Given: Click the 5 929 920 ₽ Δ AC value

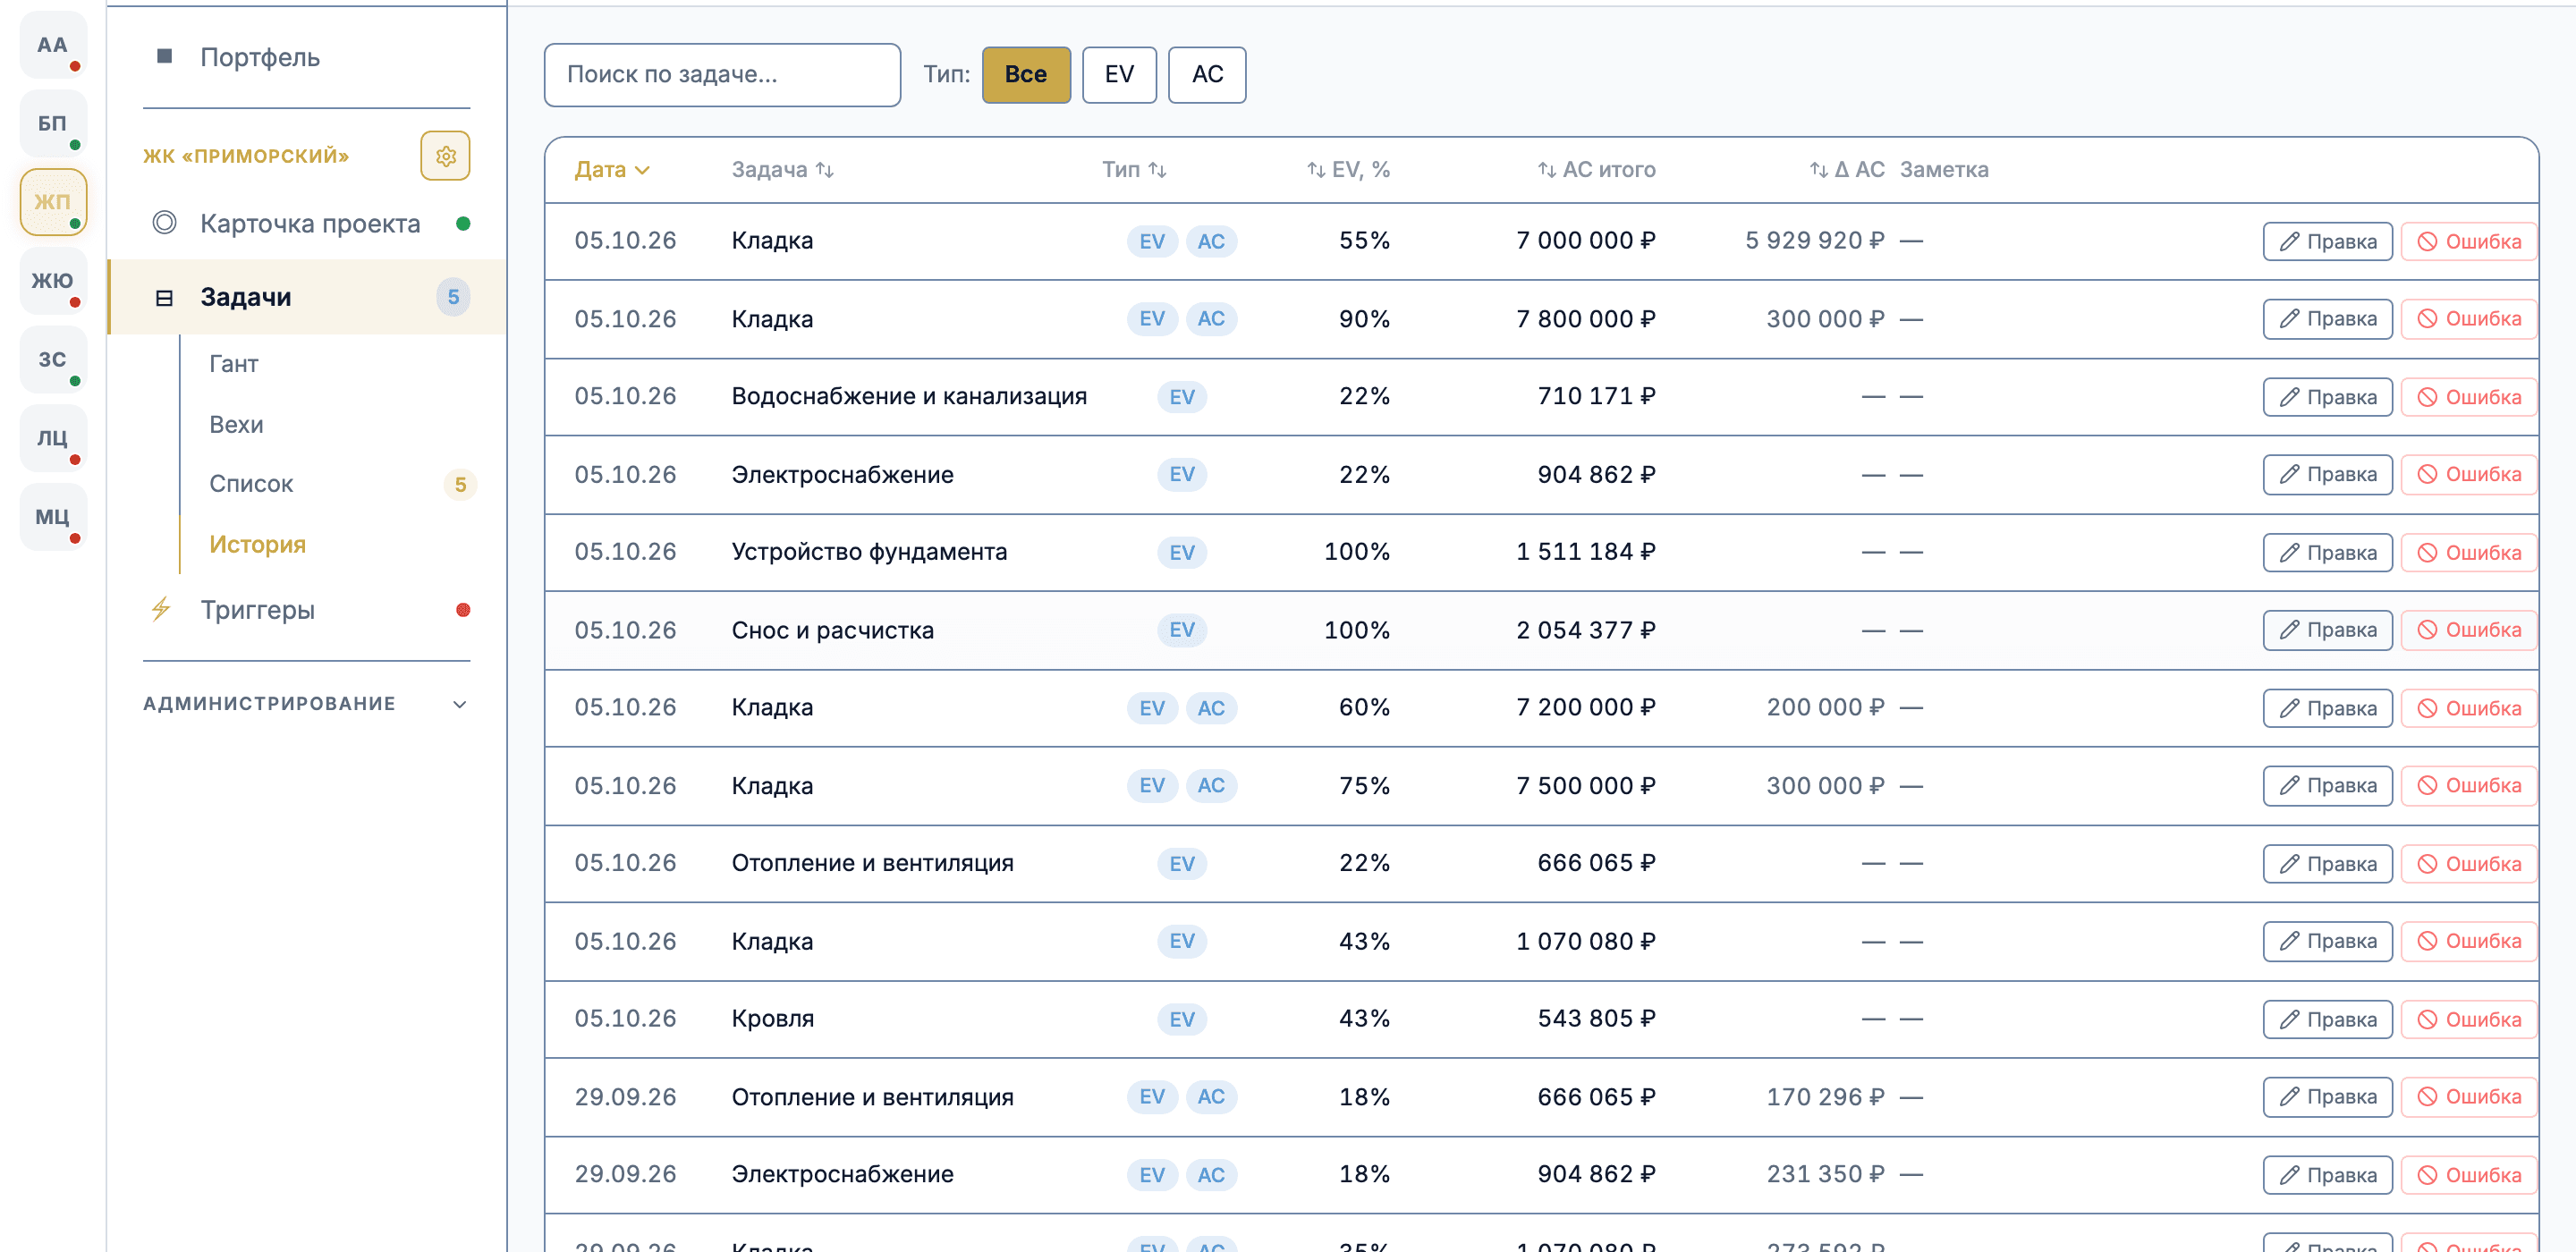Looking at the screenshot, I should point(1815,241).
